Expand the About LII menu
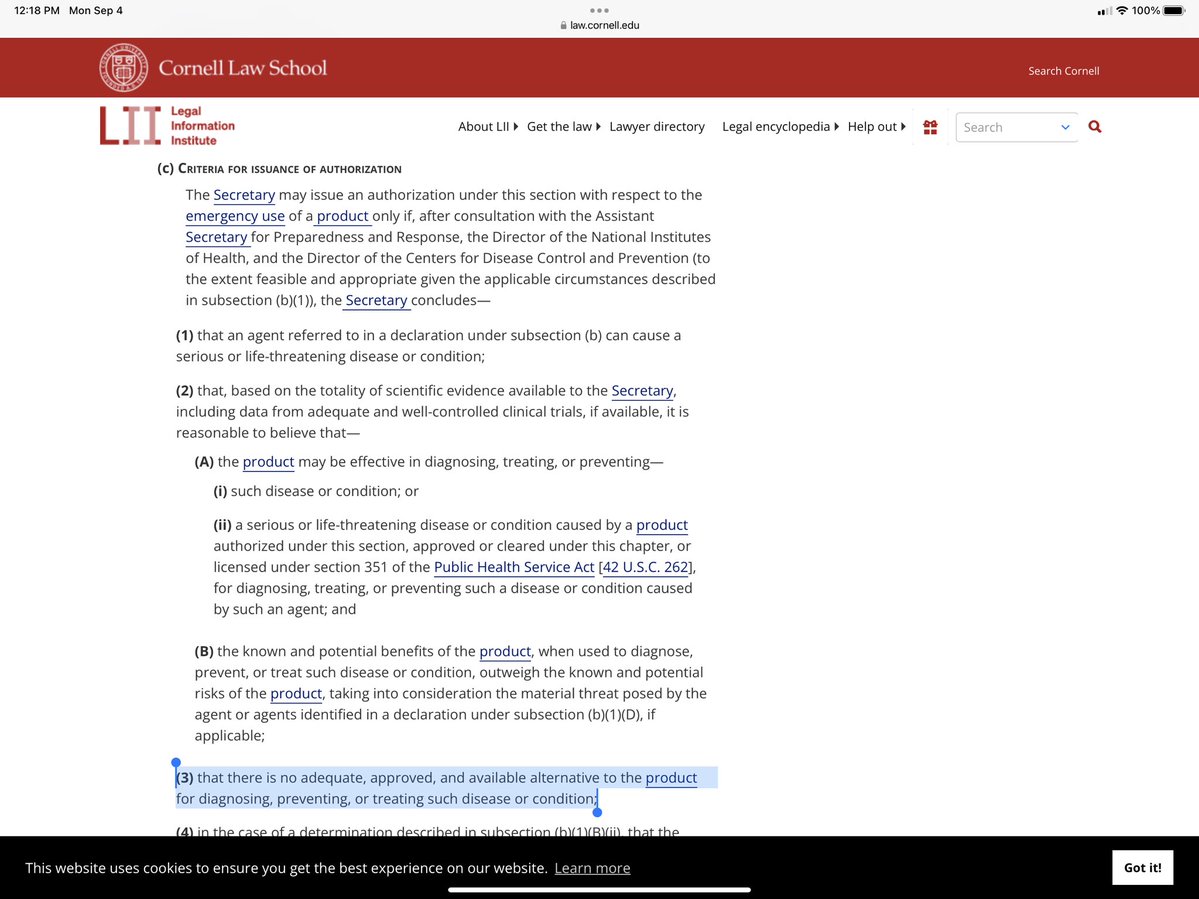 click(x=487, y=127)
